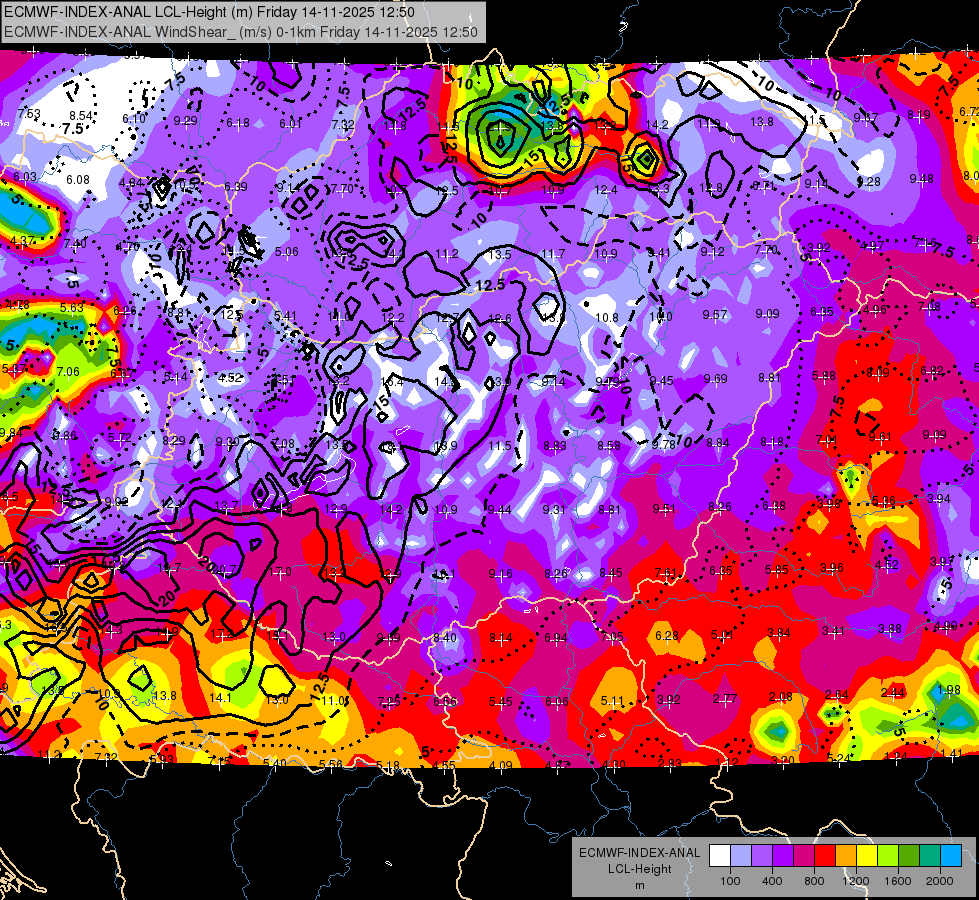Click legend tick label 1600
979x900 pixels.
[897, 881]
